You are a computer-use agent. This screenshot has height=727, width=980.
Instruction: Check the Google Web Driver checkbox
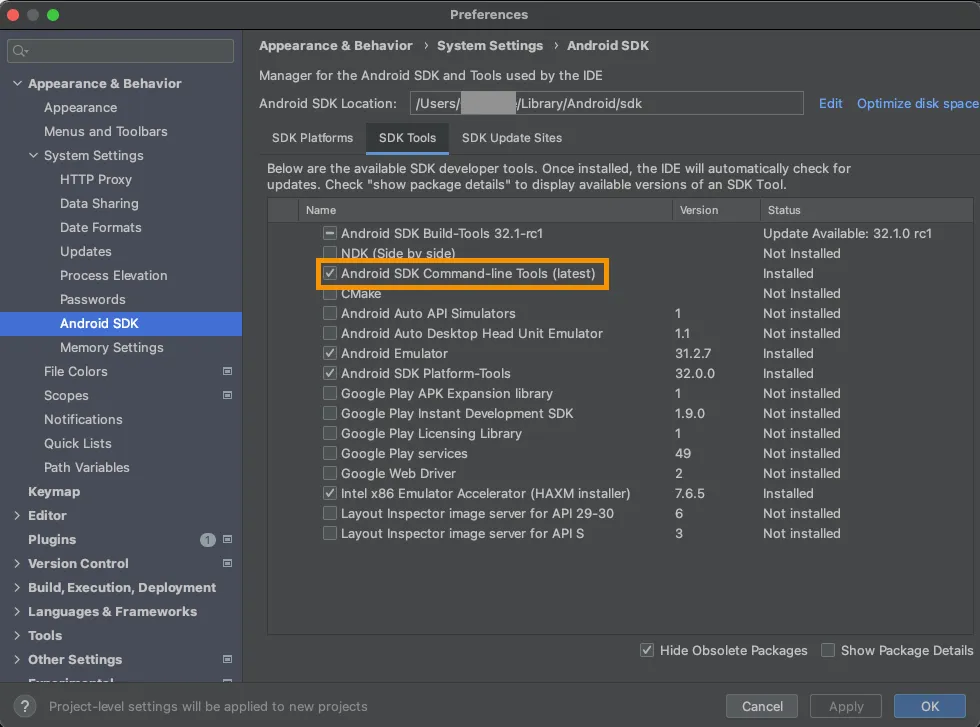click(329, 473)
